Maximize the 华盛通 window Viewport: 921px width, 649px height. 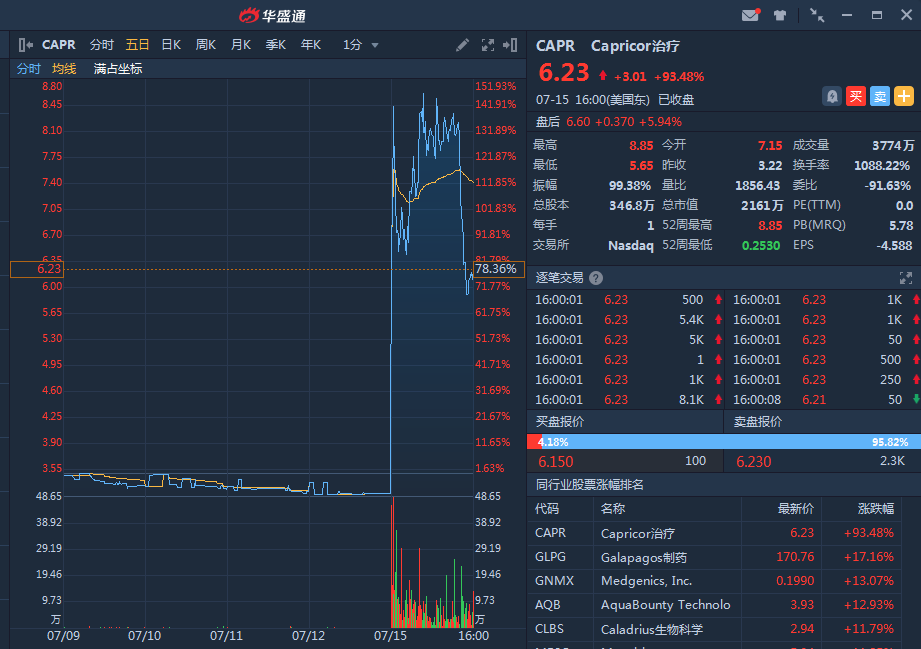coord(876,15)
